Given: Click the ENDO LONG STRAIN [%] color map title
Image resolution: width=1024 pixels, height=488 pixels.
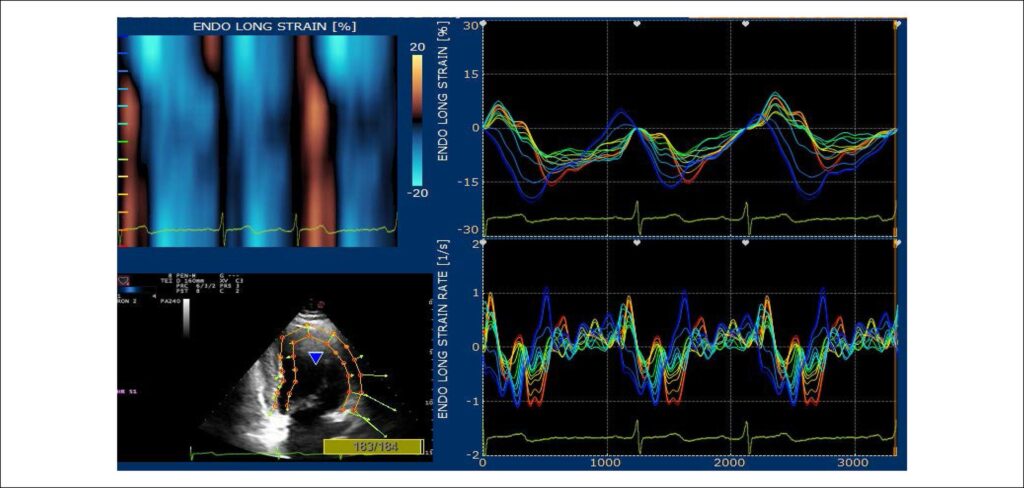Looking at the screenshot, I should (x=274, y=27).
